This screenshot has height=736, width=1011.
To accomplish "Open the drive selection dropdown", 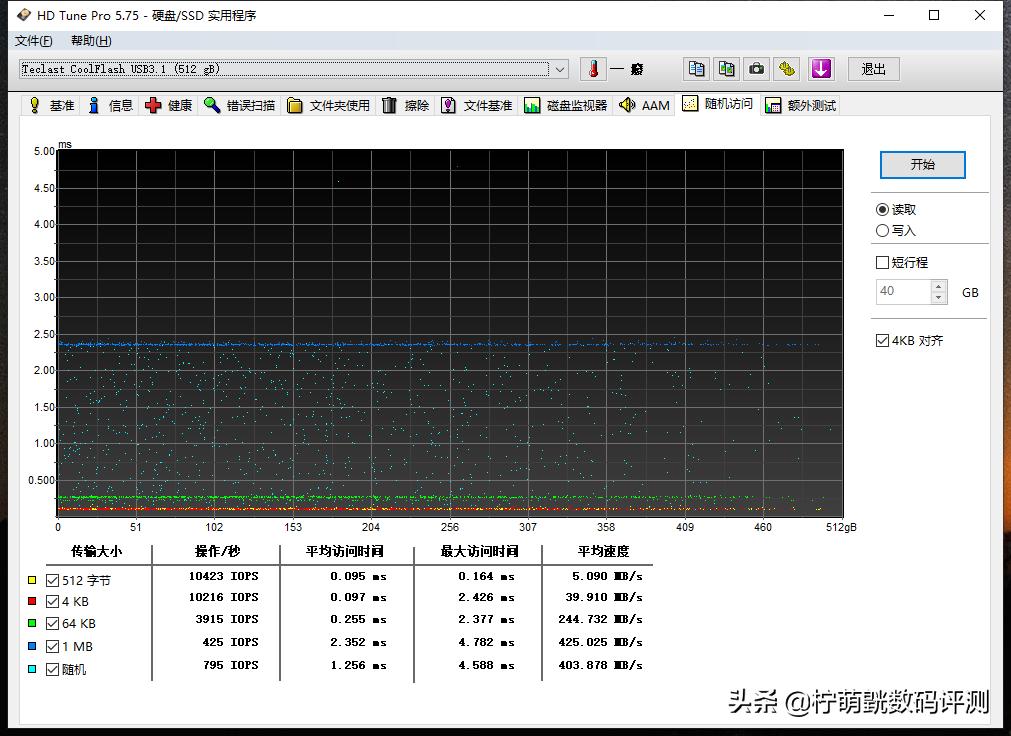I will (x=561, y=68).
